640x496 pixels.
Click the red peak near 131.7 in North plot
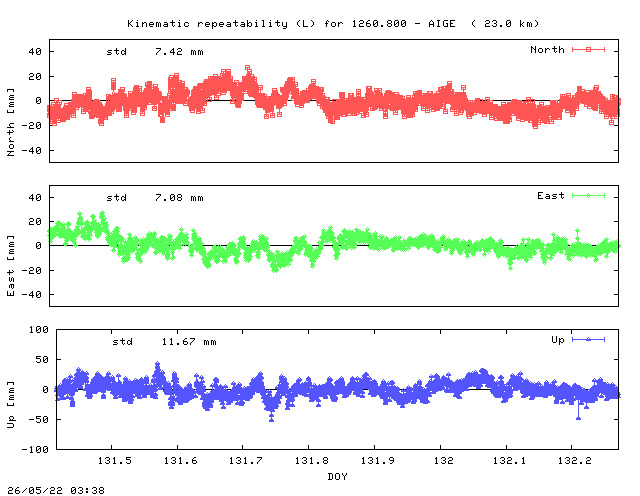point(247,68)
